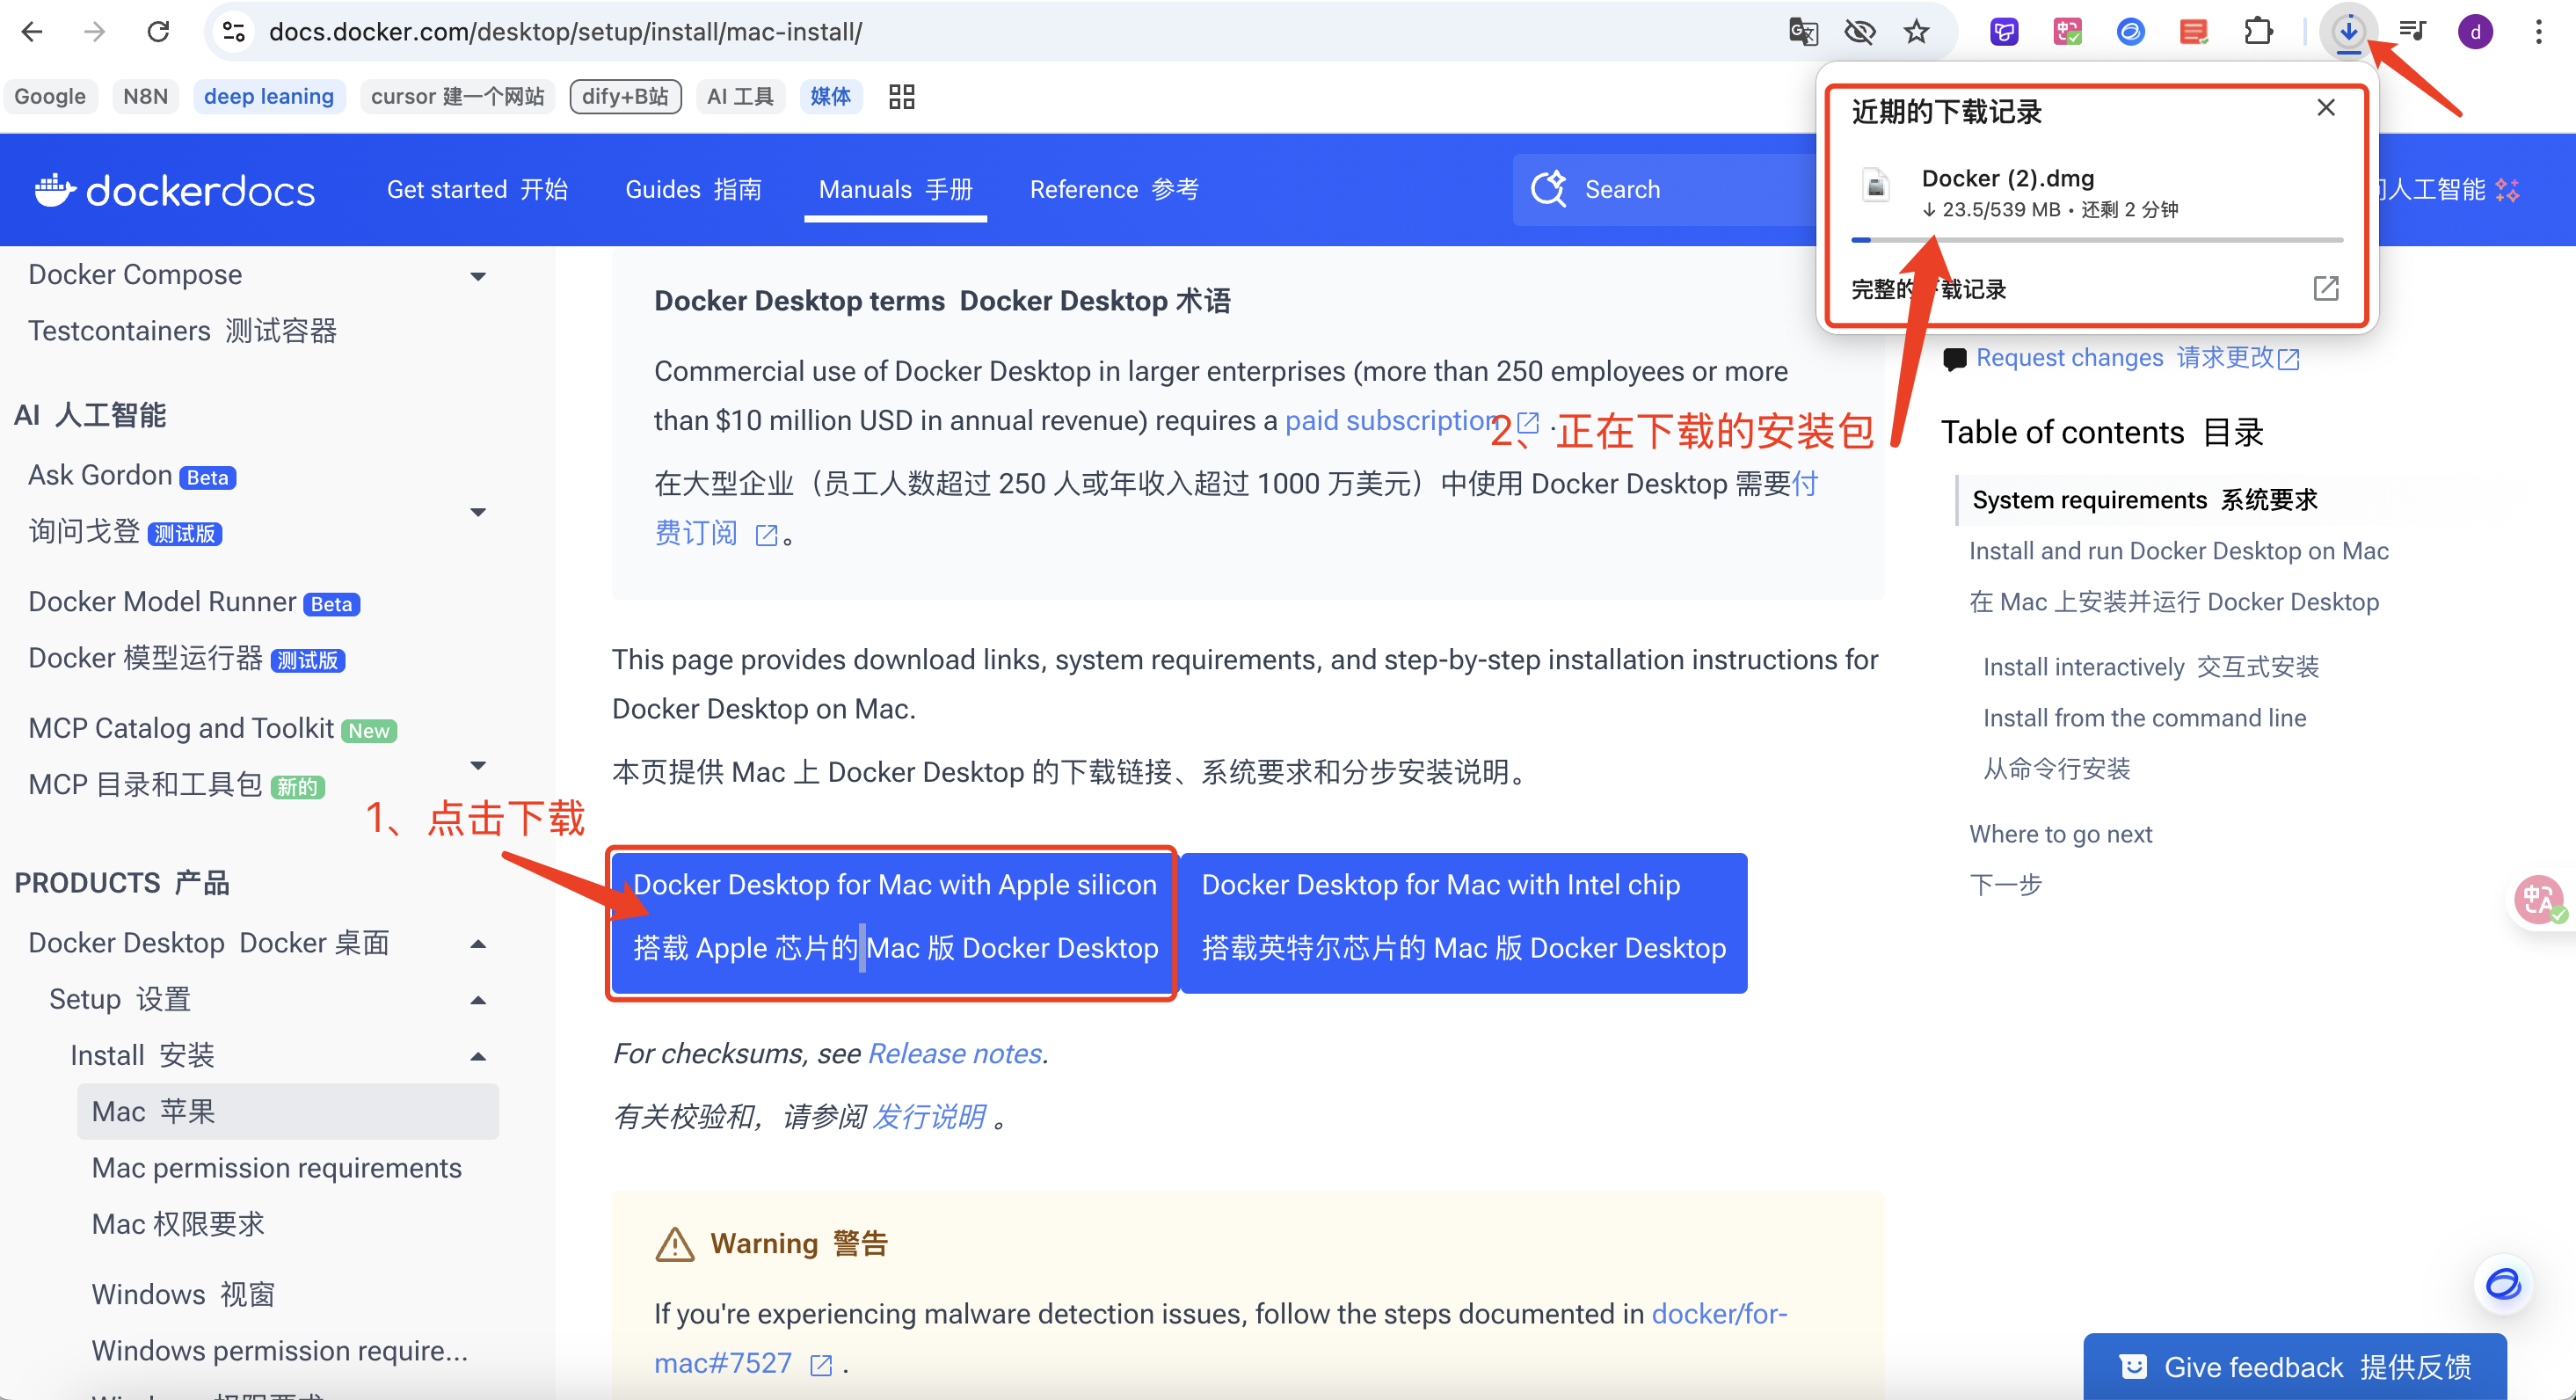The width and height of the screenshot is (2576, 1400).
Task: Open the pink translation extension icon
Action: point(2067,32)
